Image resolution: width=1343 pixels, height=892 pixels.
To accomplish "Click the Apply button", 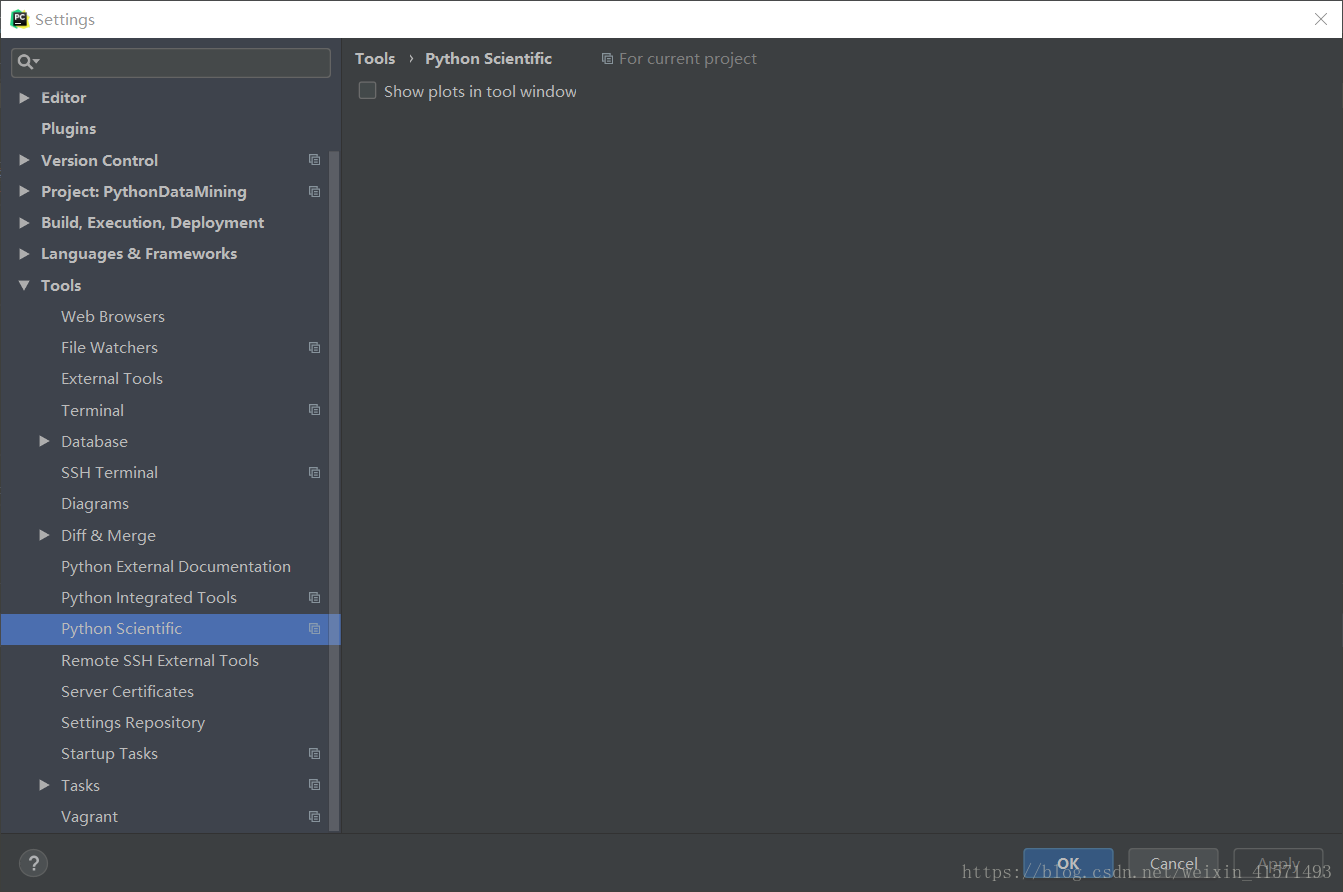I will click(1278, 863).
